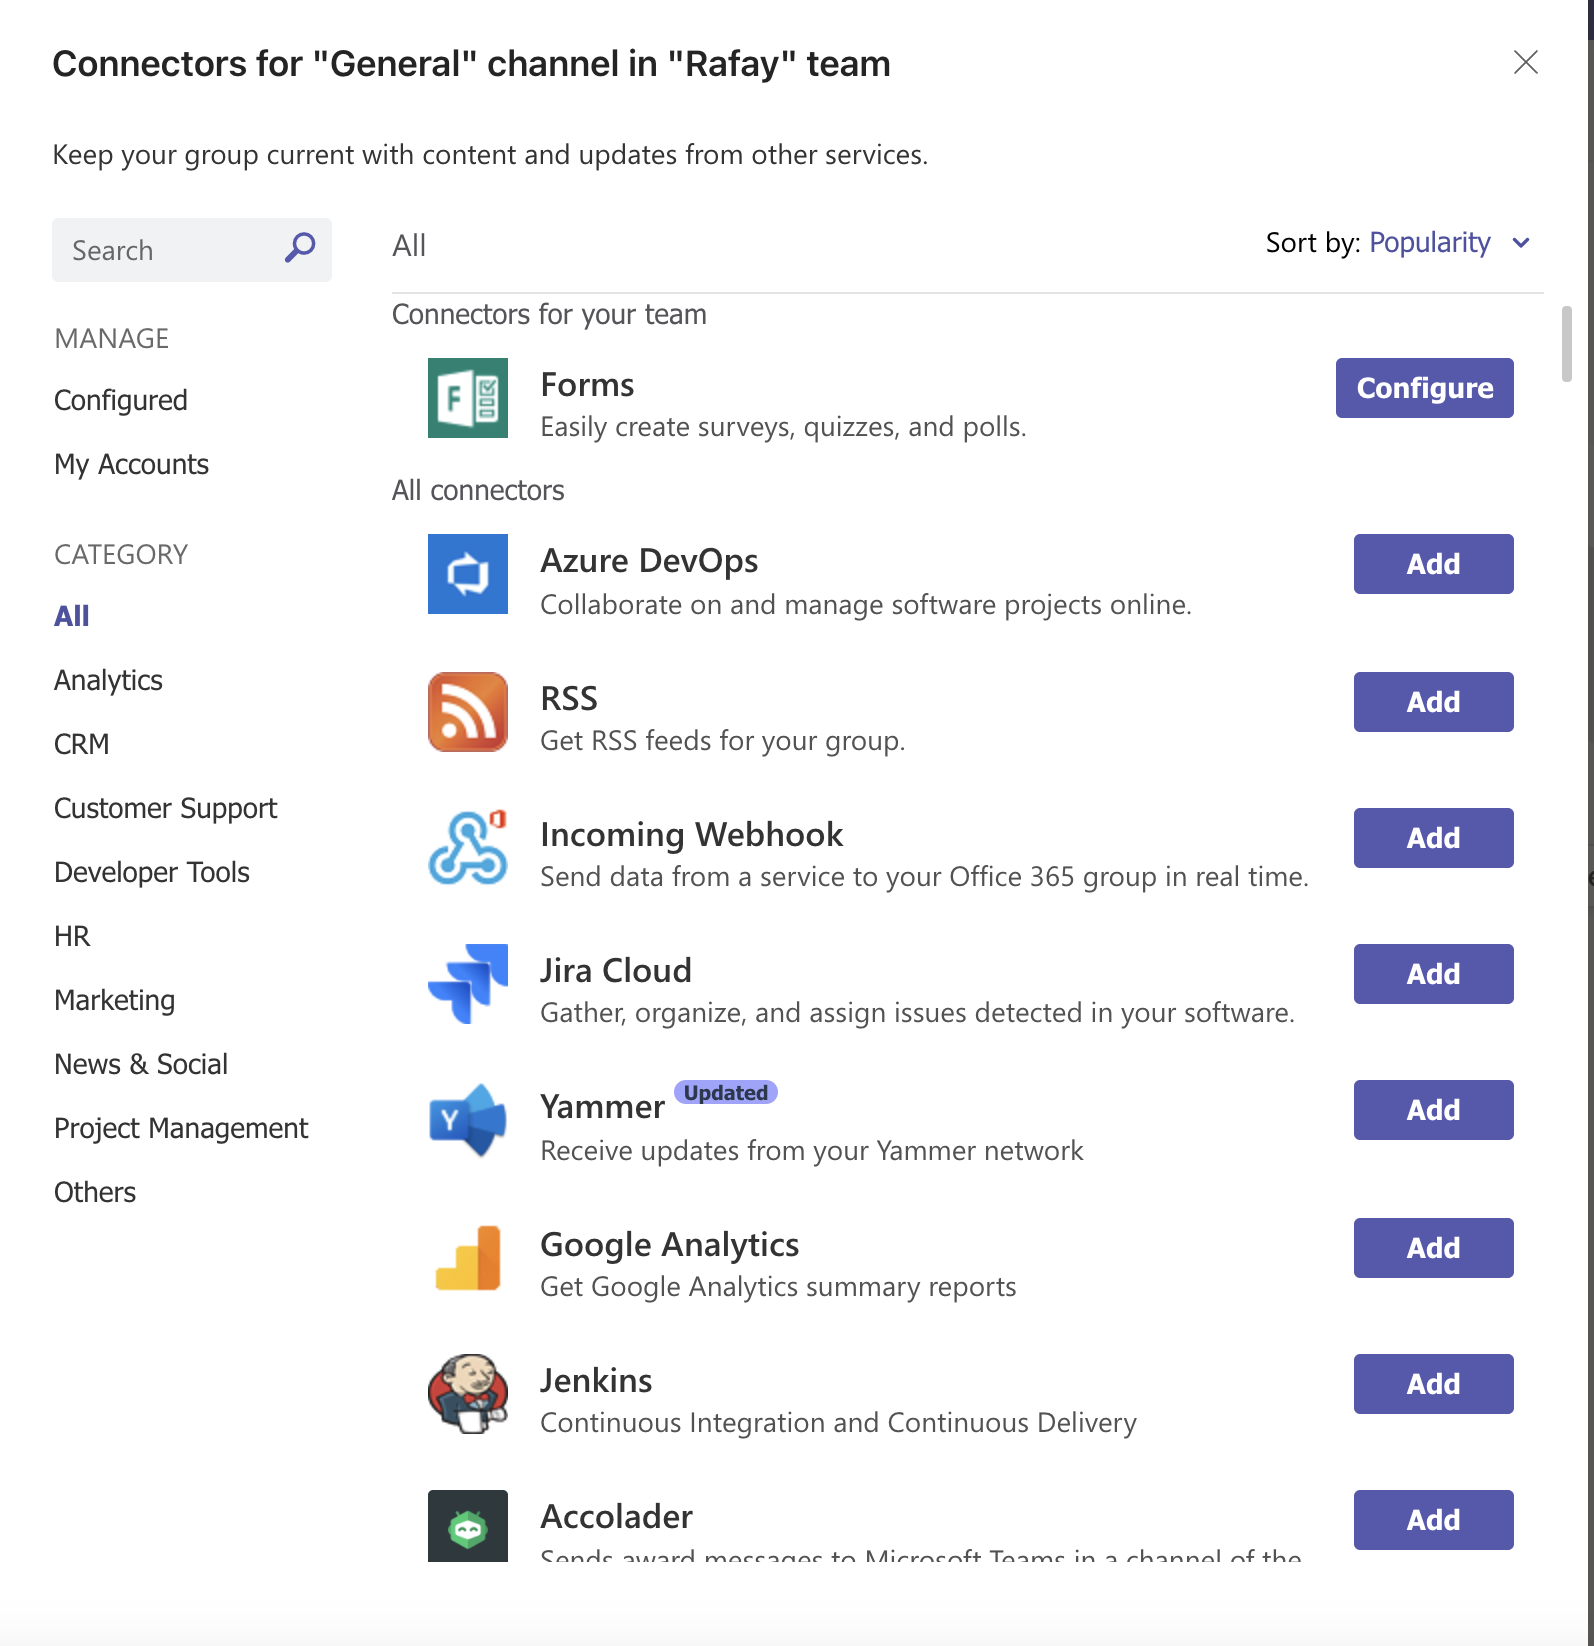Focus the connector Search field

[x=192, y=250]
